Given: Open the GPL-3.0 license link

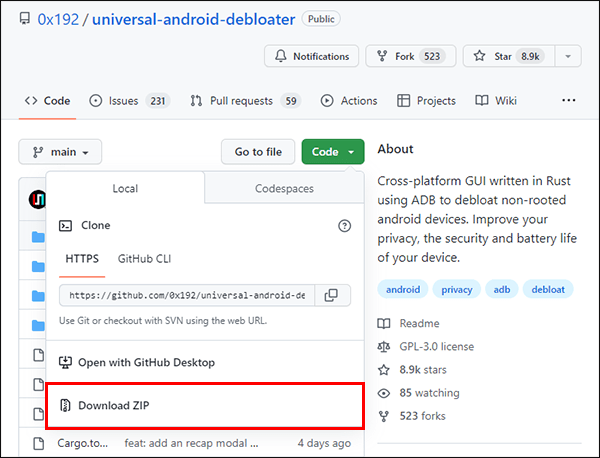Looking at the screenshot, I should [437, 347].
